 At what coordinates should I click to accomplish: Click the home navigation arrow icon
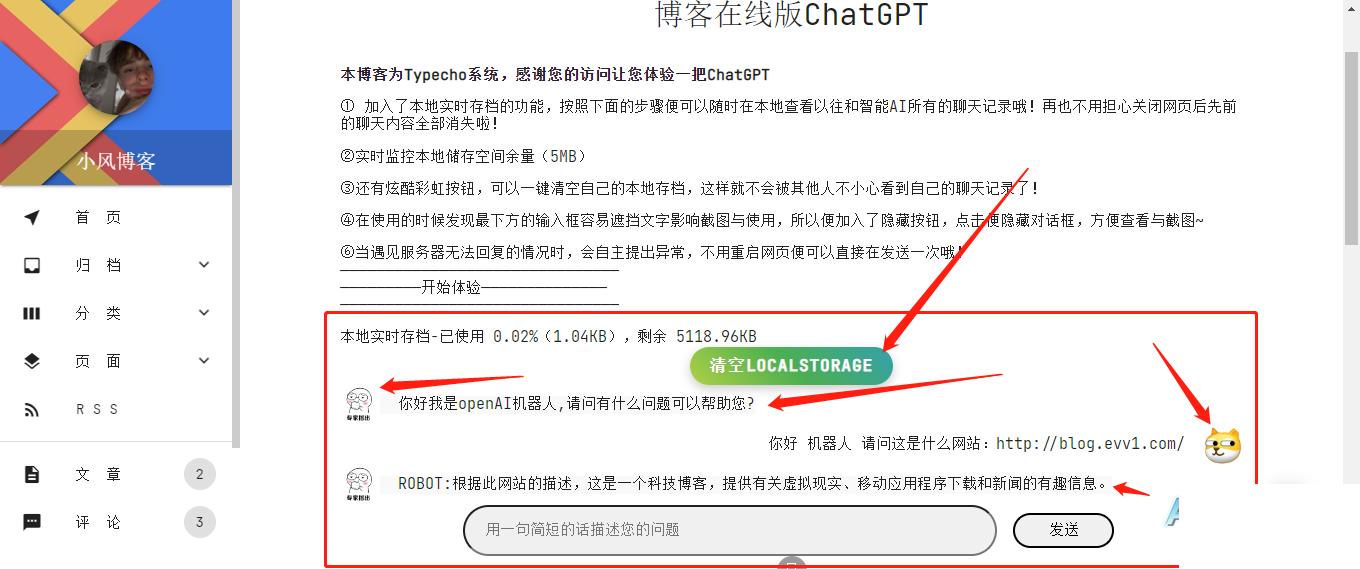pos(32,218)
